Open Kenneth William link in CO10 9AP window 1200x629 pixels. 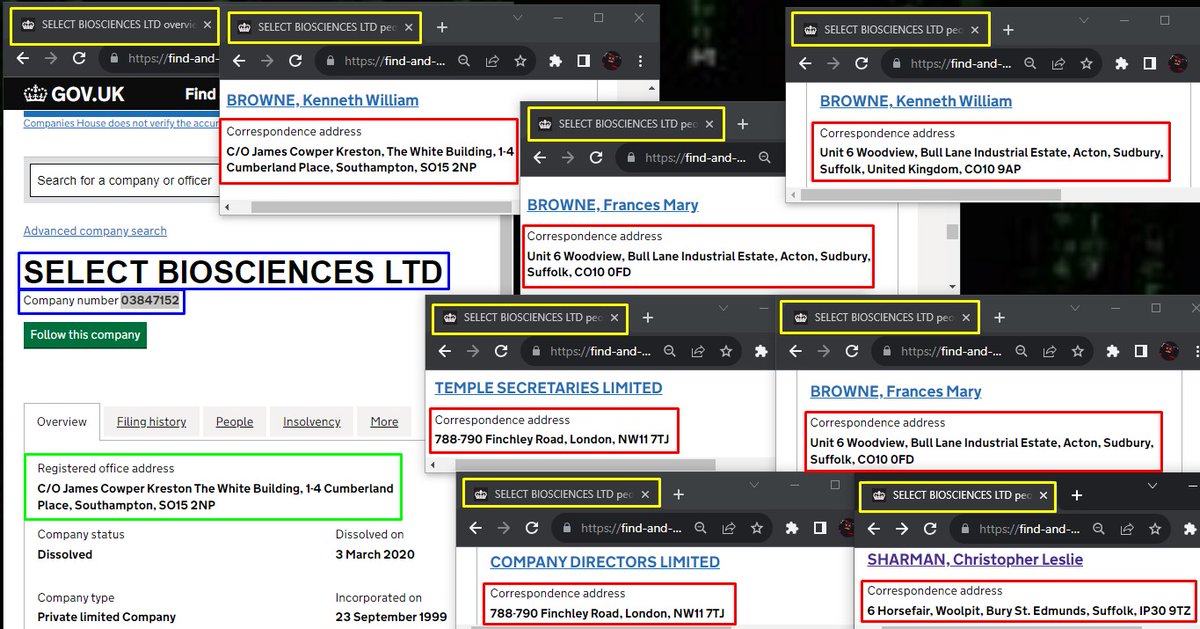tap(916, 101)
